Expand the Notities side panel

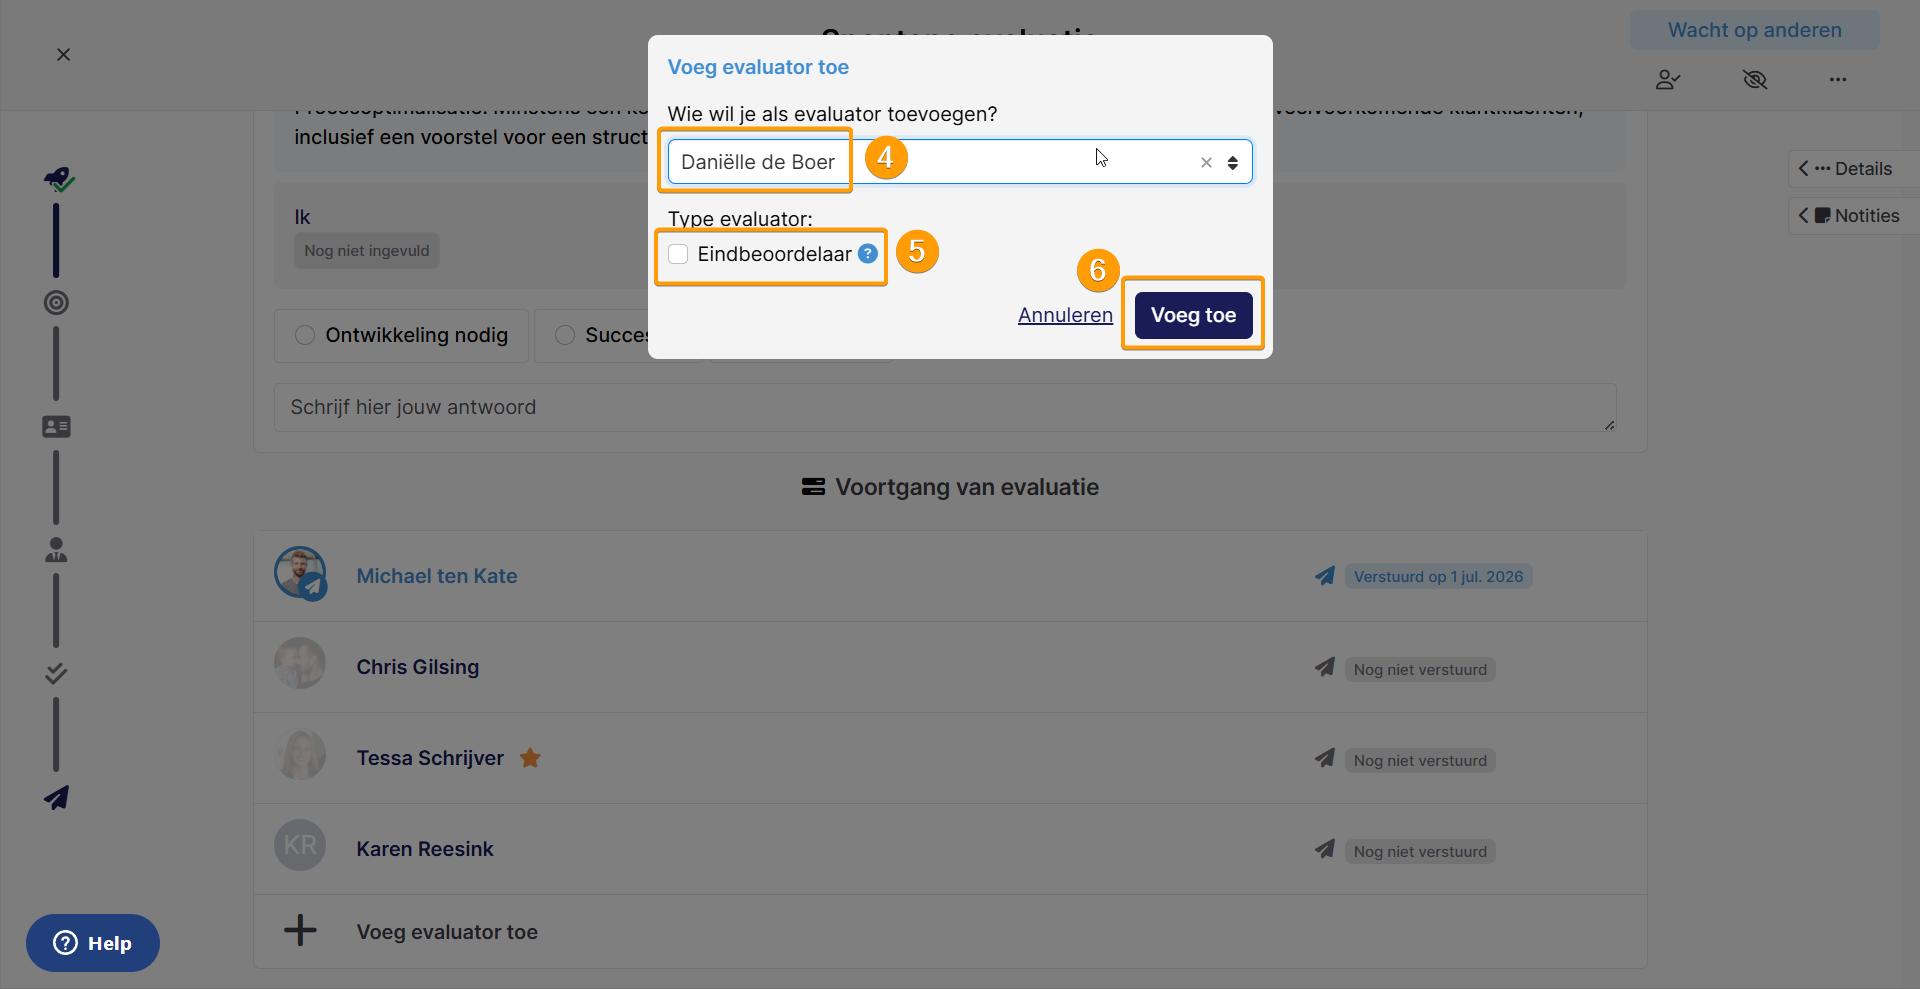[1853, 216]
